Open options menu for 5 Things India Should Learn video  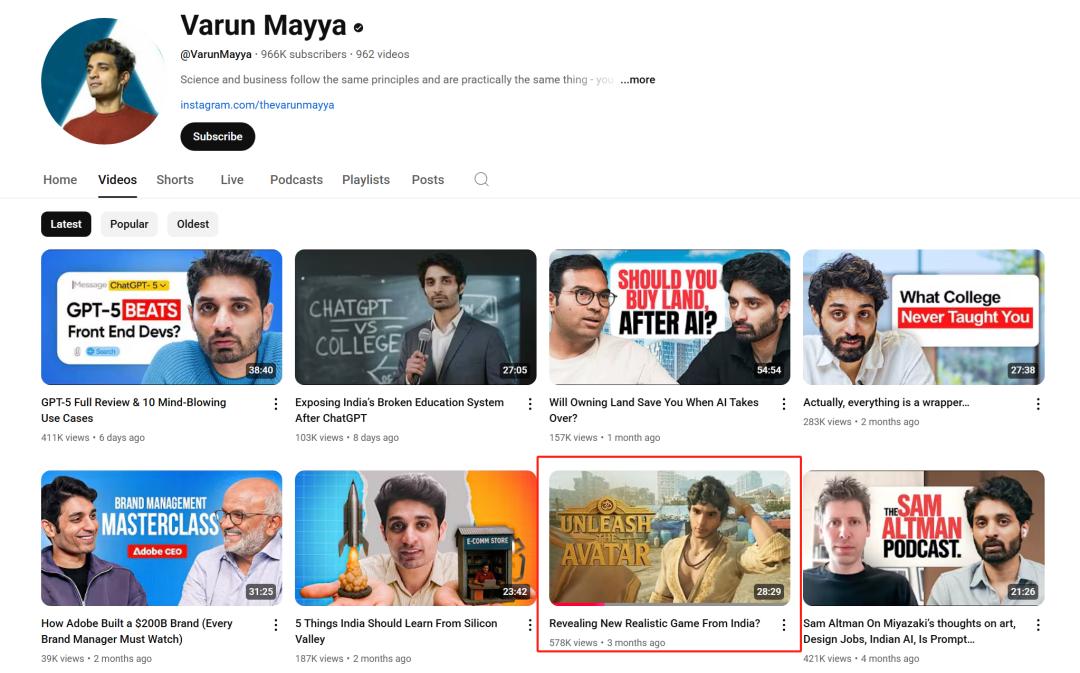[530, 625]
